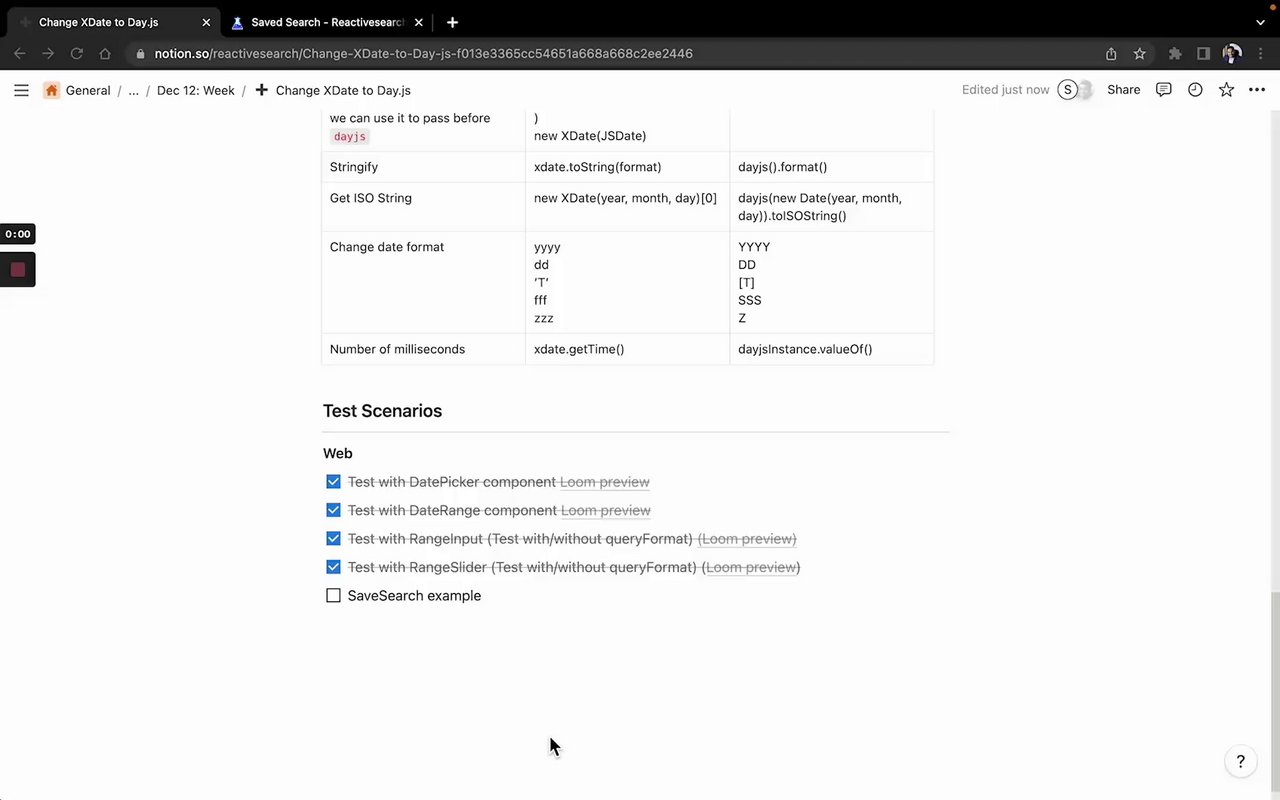Open the page comments icon

[x=1163, y=90]
